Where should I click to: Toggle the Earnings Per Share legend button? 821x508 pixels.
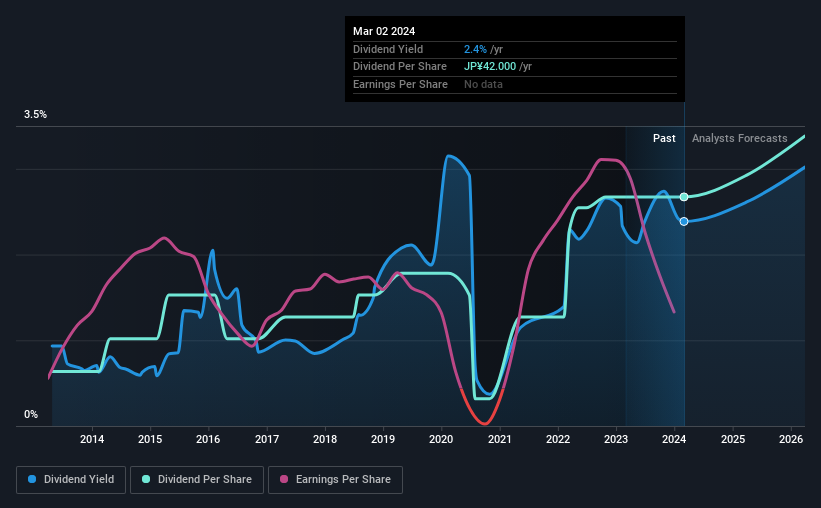(x=335, y=480)
